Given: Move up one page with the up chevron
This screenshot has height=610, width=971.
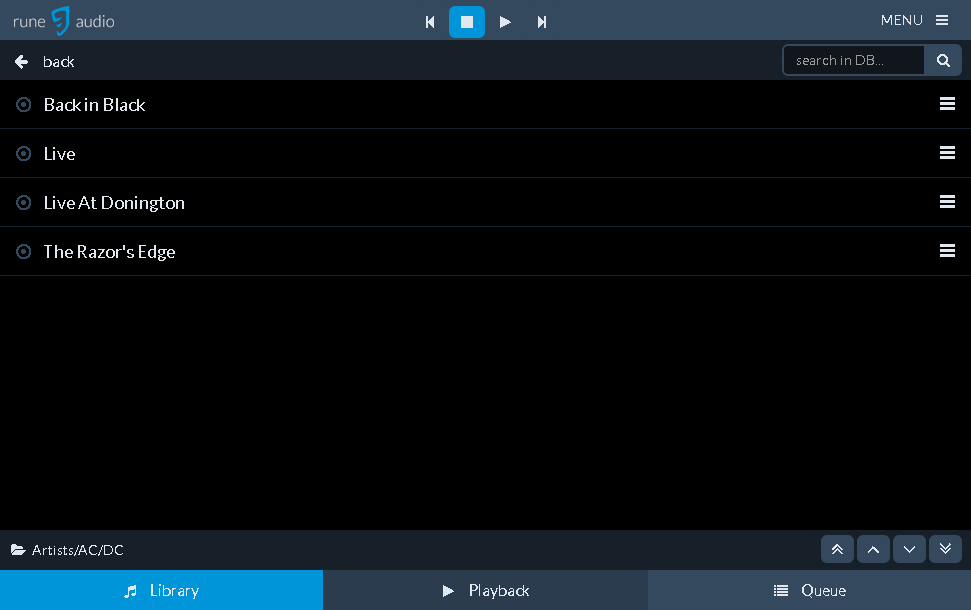Looking at the screenshot, I should [873, 549].
